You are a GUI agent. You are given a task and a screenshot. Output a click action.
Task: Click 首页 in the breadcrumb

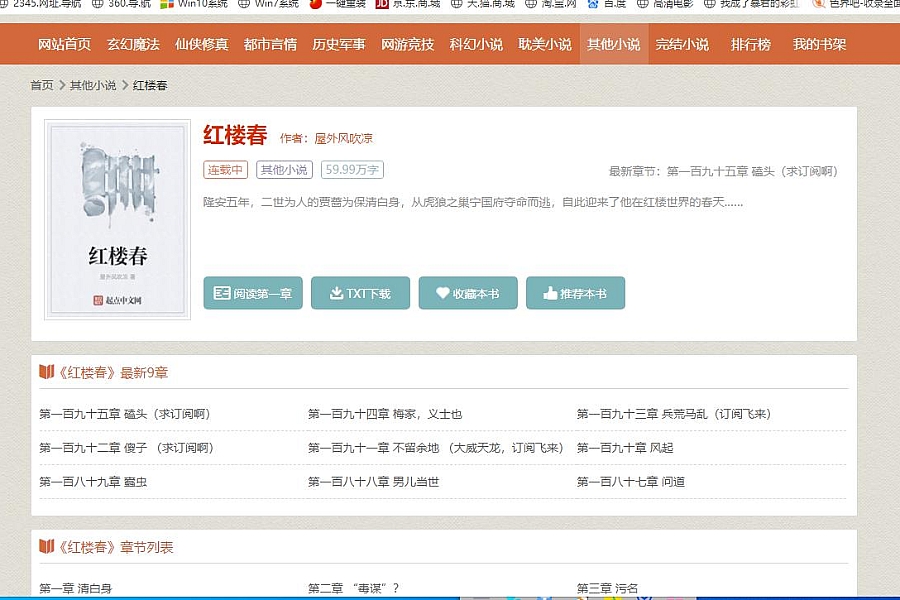pos(42,85)
